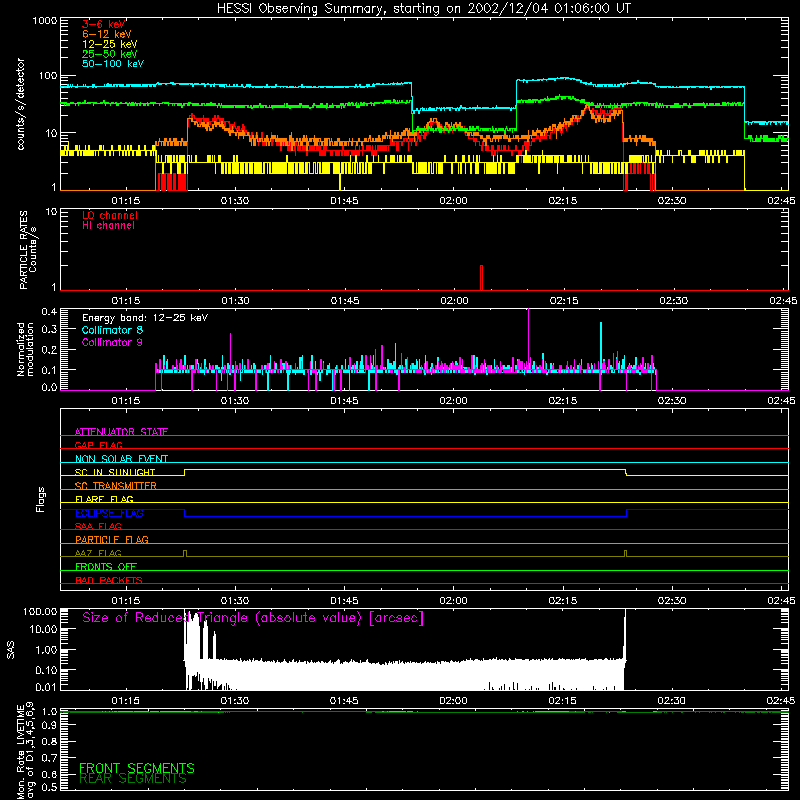Viewport: 800px width, 800px height.
Task: Click the 'SAS' y-axis label
Action: pos(11,650)
